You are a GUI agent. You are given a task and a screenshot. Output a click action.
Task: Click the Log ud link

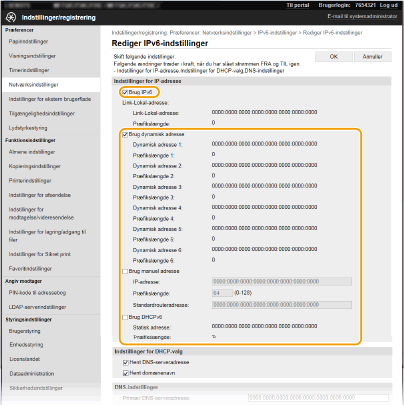click(x=389, y=5)
